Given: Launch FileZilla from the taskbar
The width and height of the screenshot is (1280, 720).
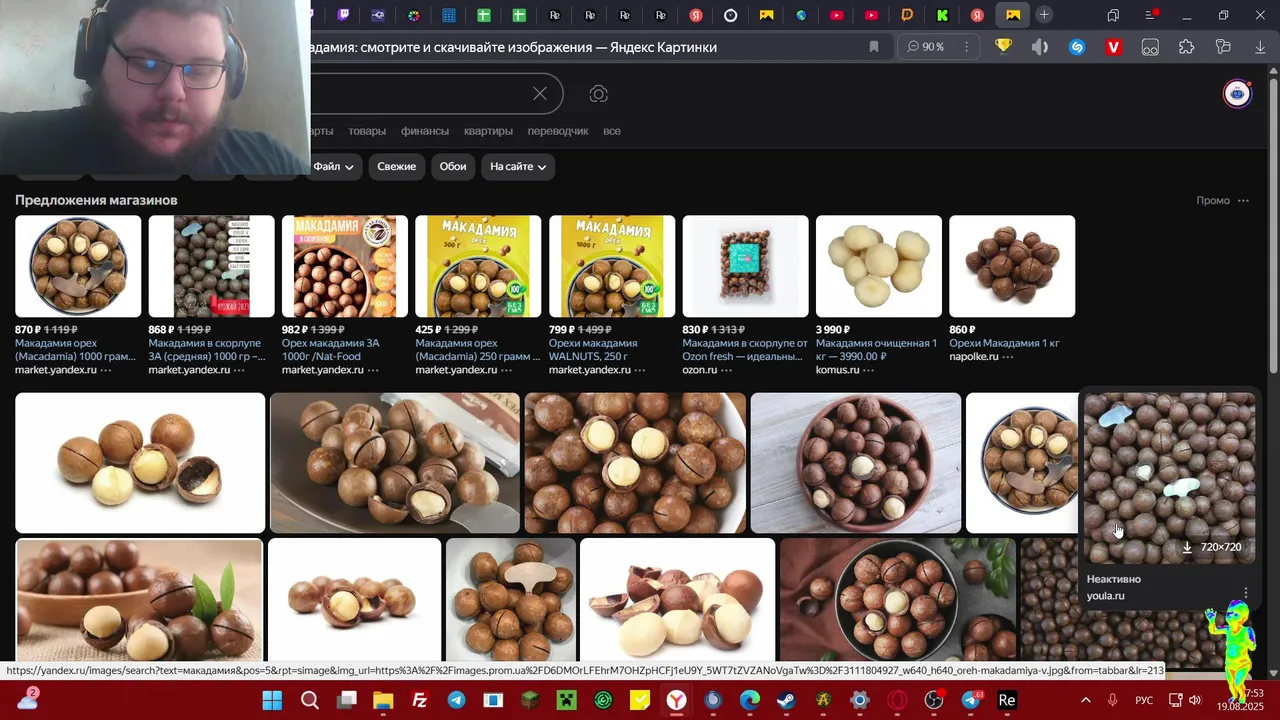Looking at the screenshot, I should (419, 700).
